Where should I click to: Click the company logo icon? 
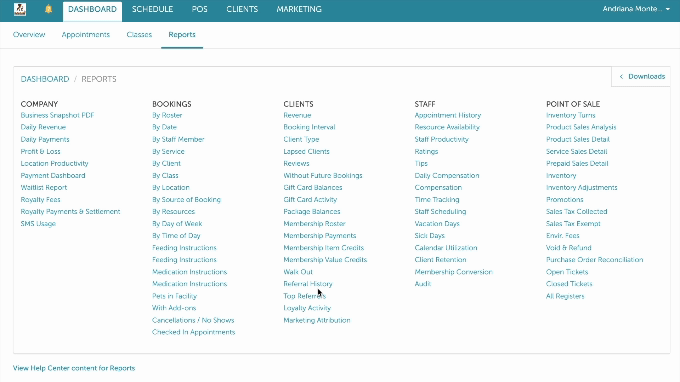point(20,9)
